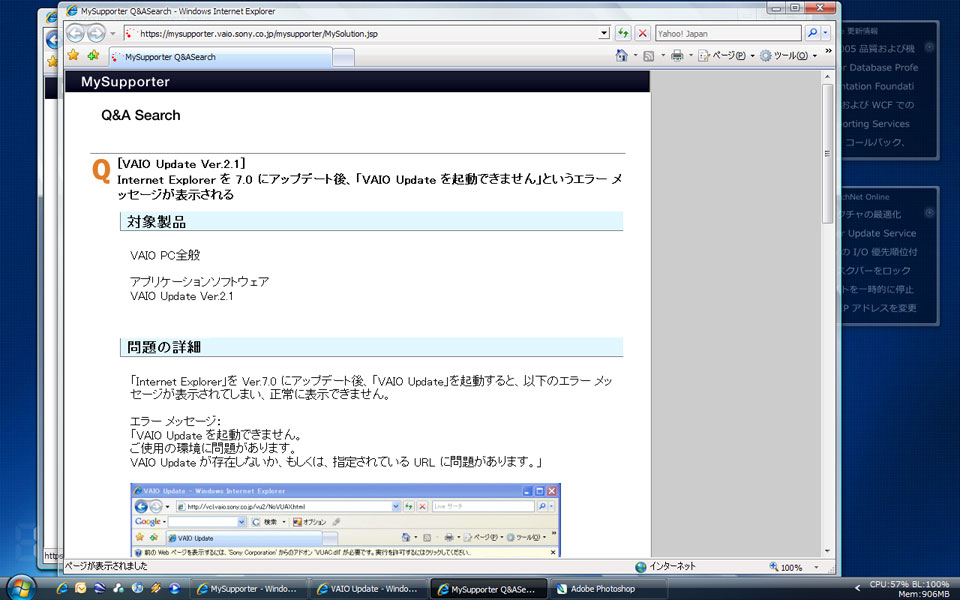
Task: Click the orange Q question icon
Action: click(101, 171)
